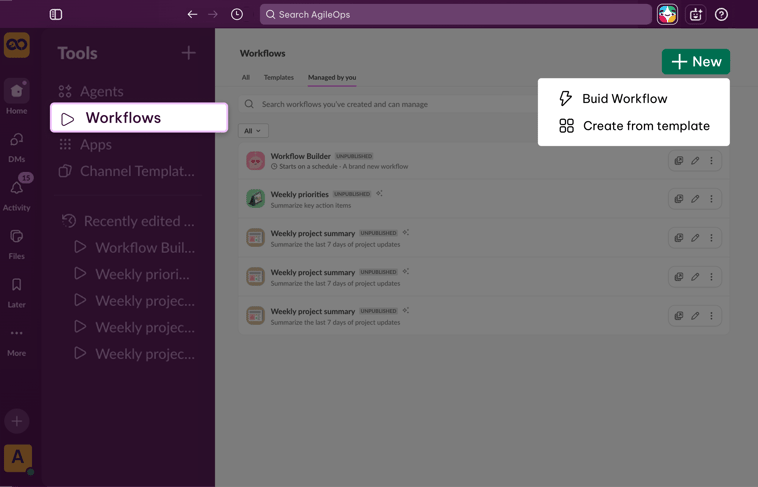Viewport: 758px width, 487px height.
Task: Click the round plus button in left rail
Action: 16,421
